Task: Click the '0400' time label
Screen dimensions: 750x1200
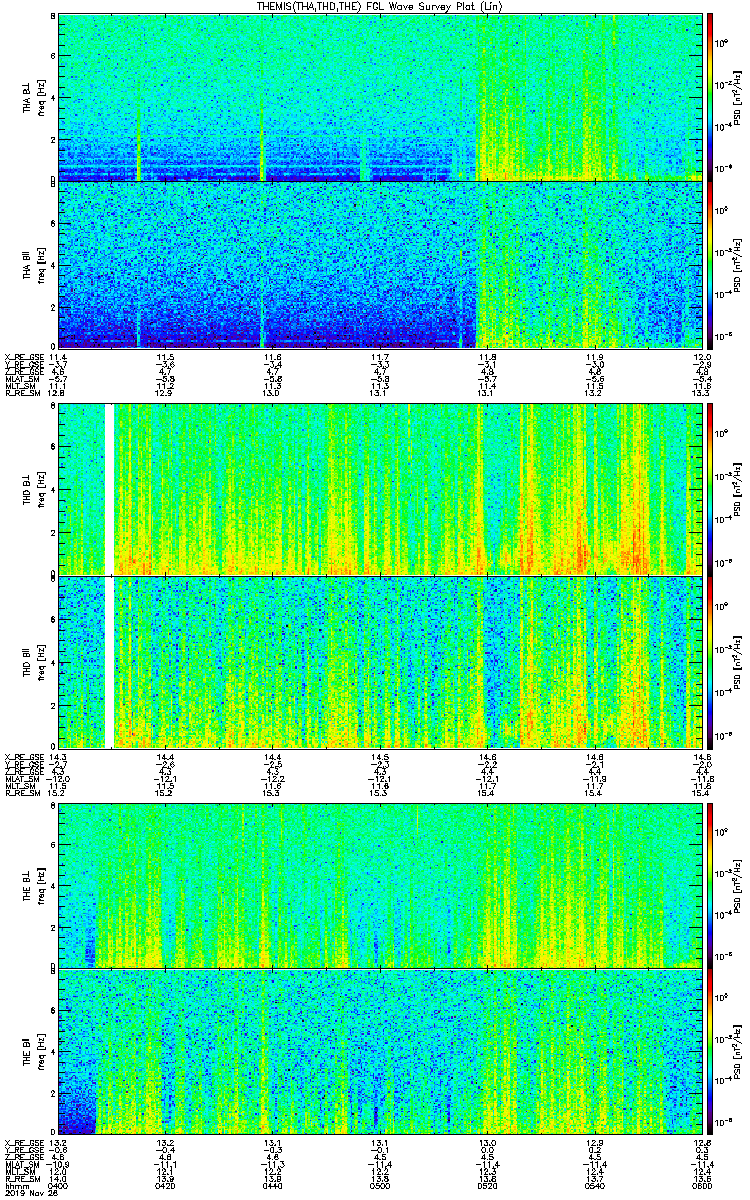Action: click(x=58, y=1186)
